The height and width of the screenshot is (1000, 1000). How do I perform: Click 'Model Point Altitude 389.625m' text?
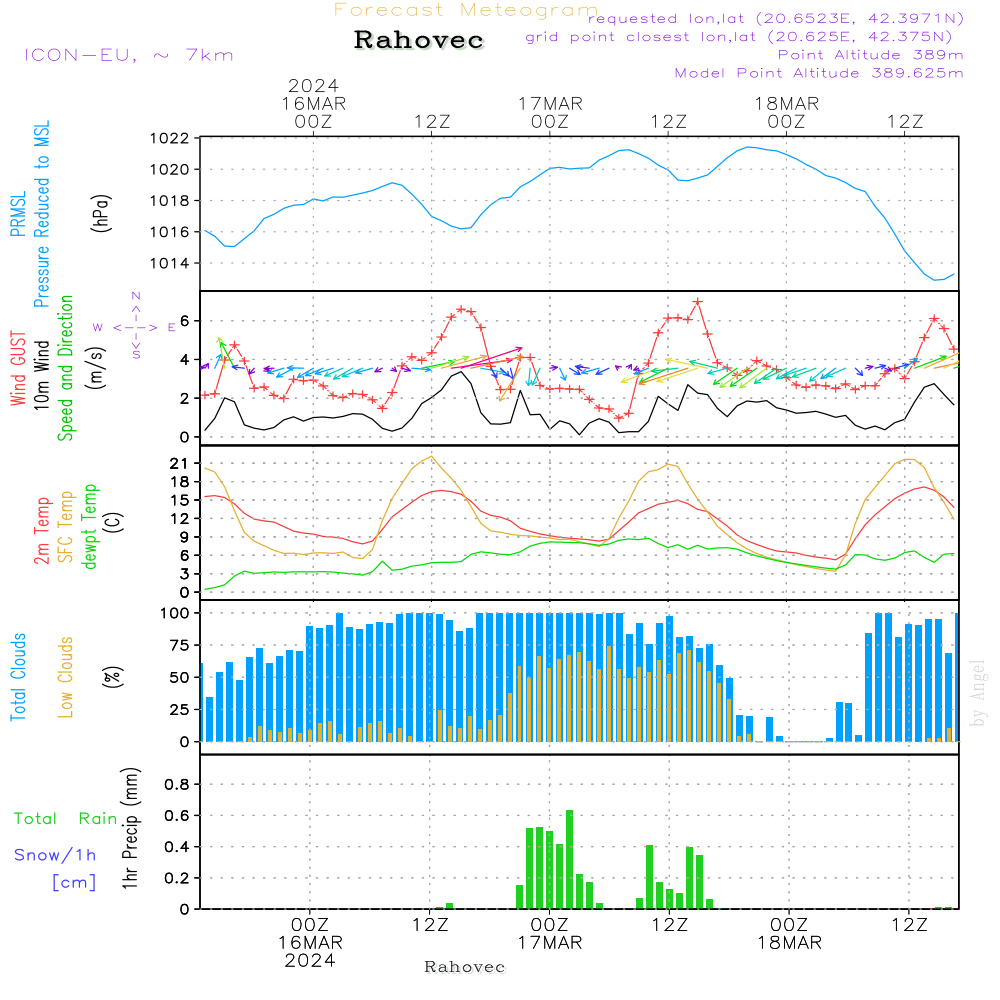819,73
